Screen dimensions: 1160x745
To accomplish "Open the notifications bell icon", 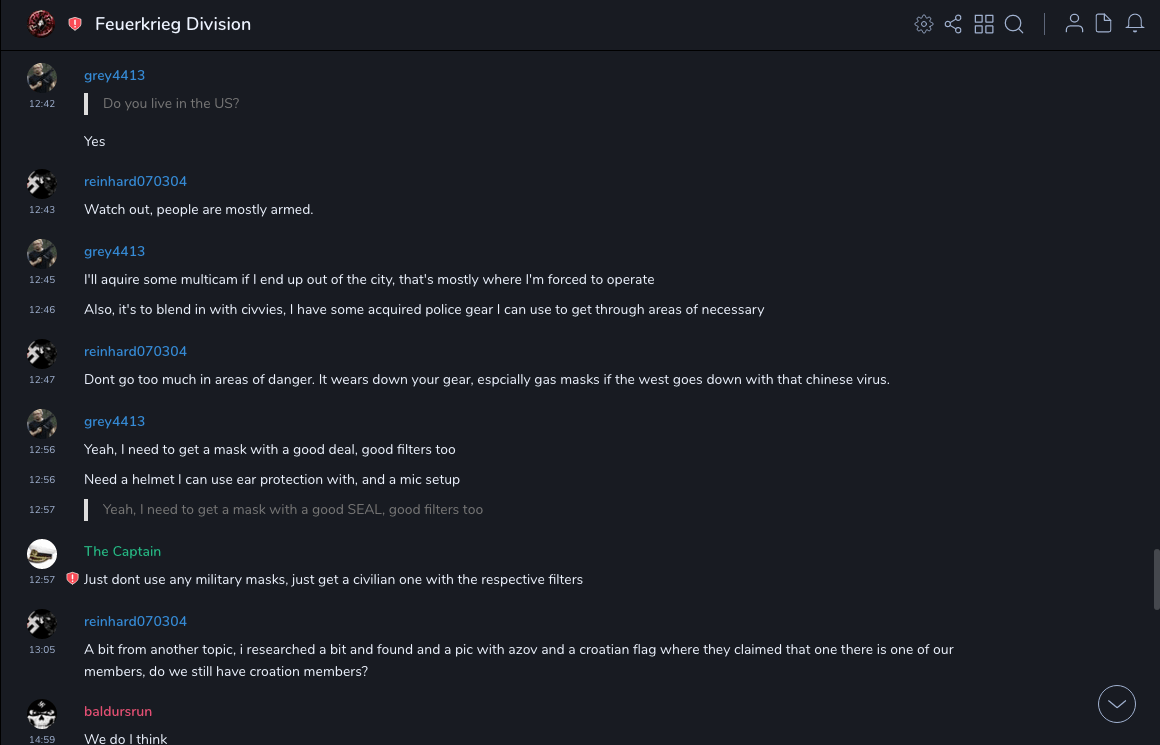I will point(1135,23).
